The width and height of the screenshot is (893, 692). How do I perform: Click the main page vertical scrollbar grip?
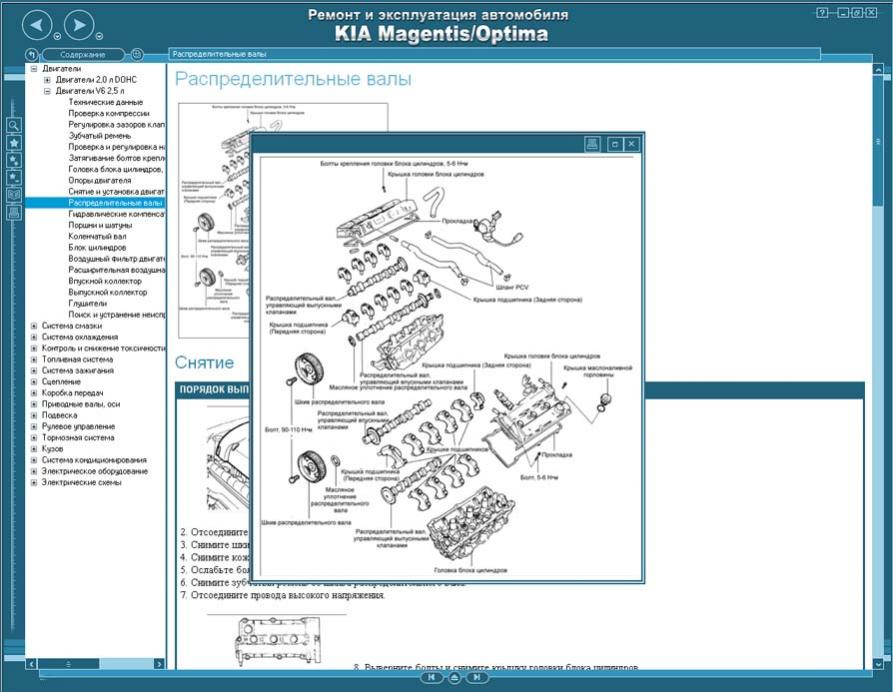878,141
